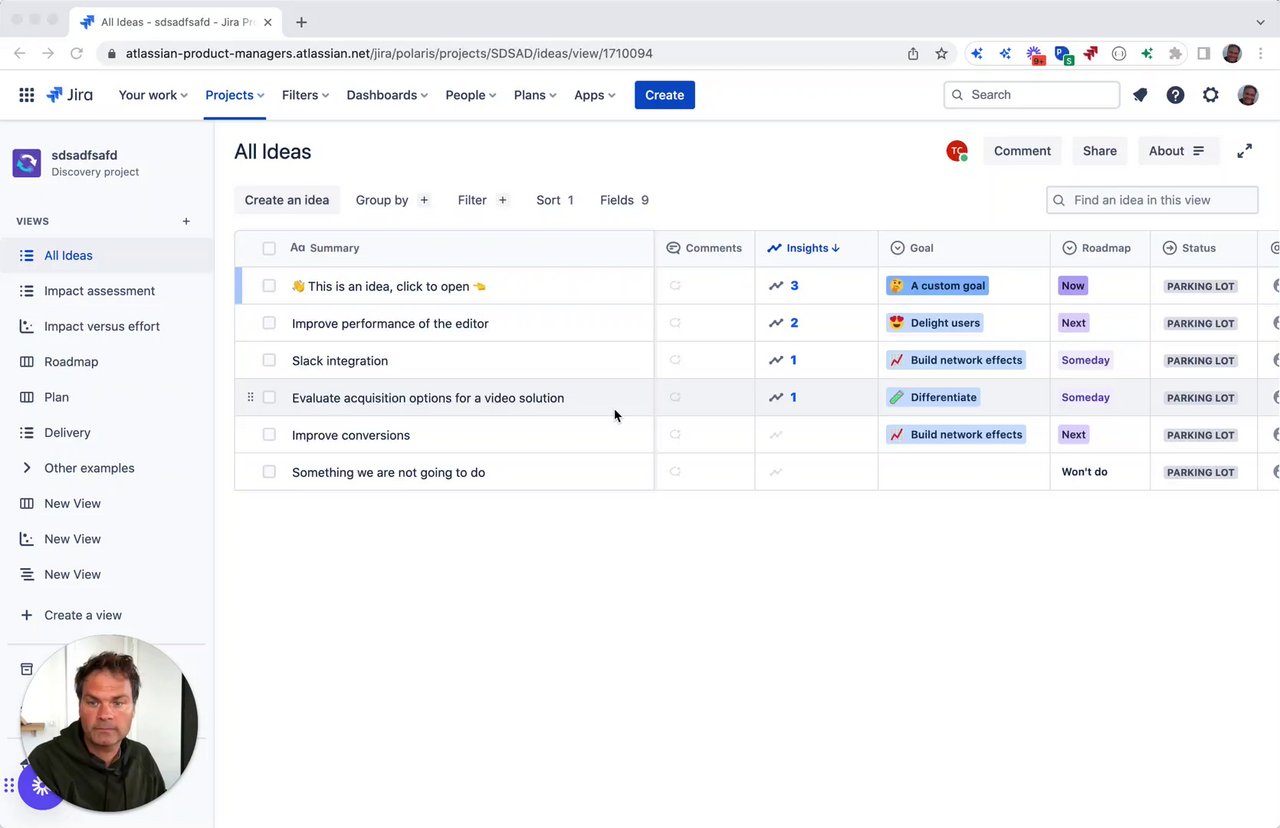Open the Dashboards dropdown menu
Viewport: 1280px width, 828px height.
point(386,95)
